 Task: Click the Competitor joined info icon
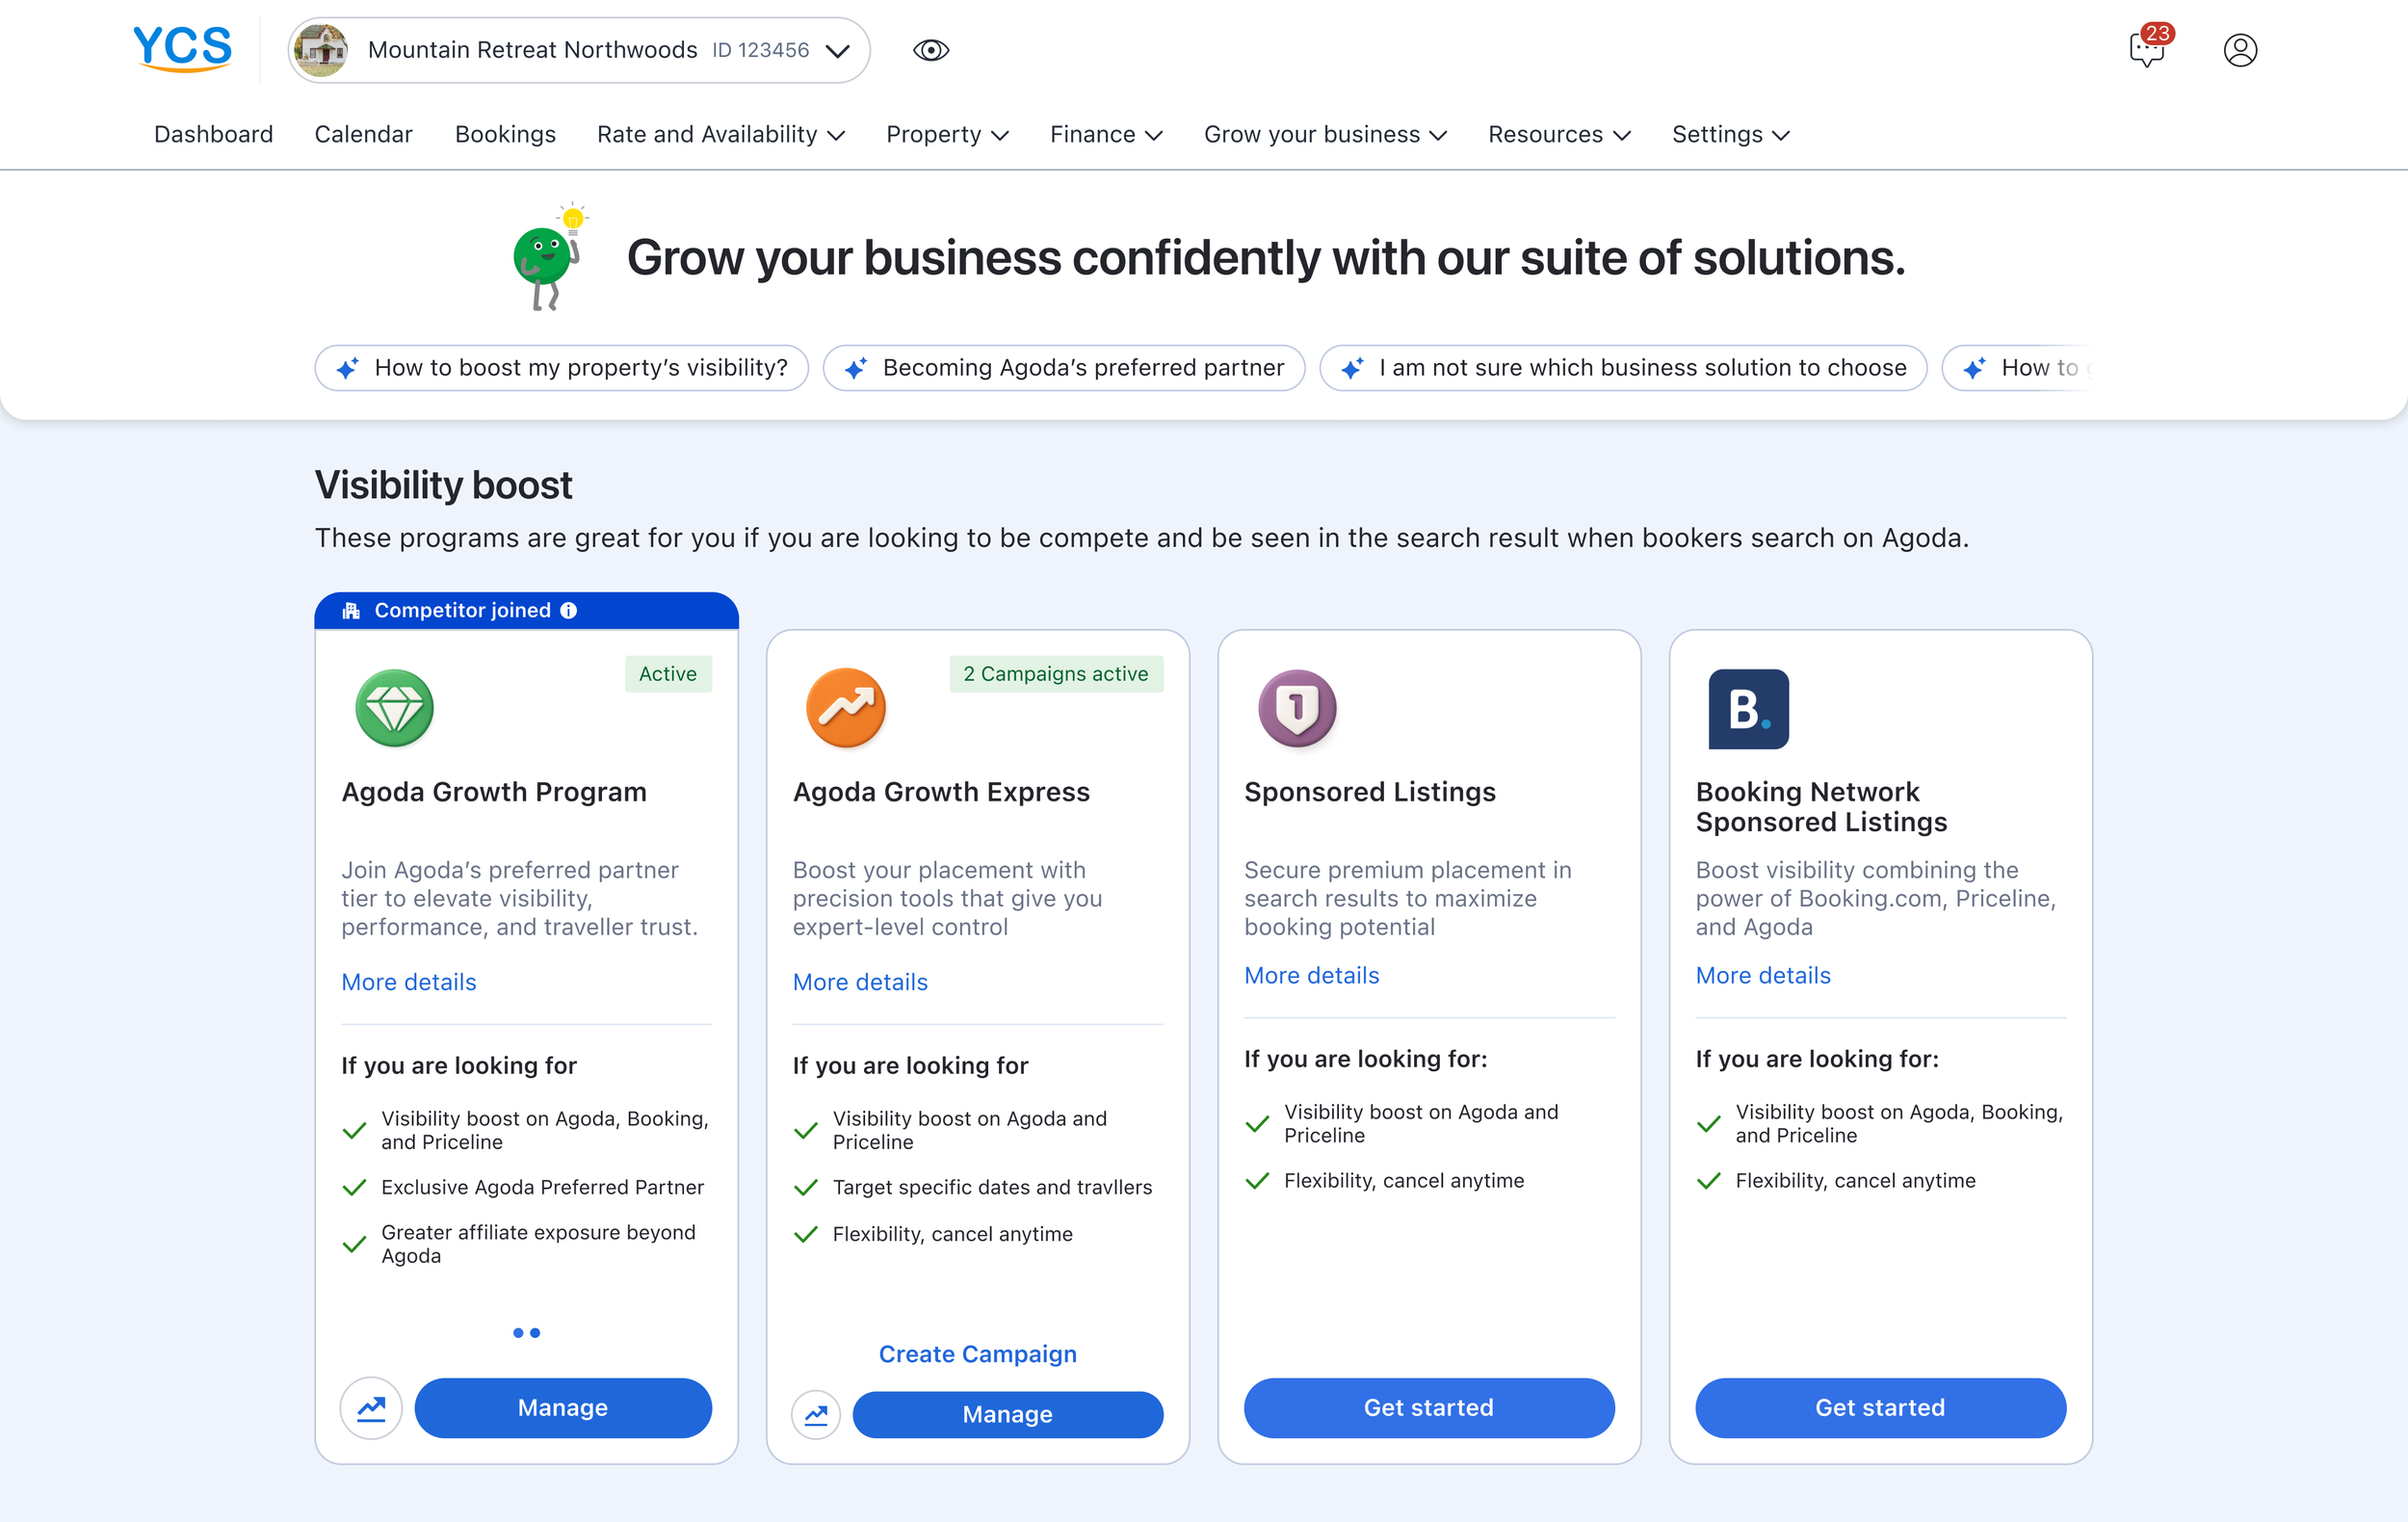click(x=569, y=610)
